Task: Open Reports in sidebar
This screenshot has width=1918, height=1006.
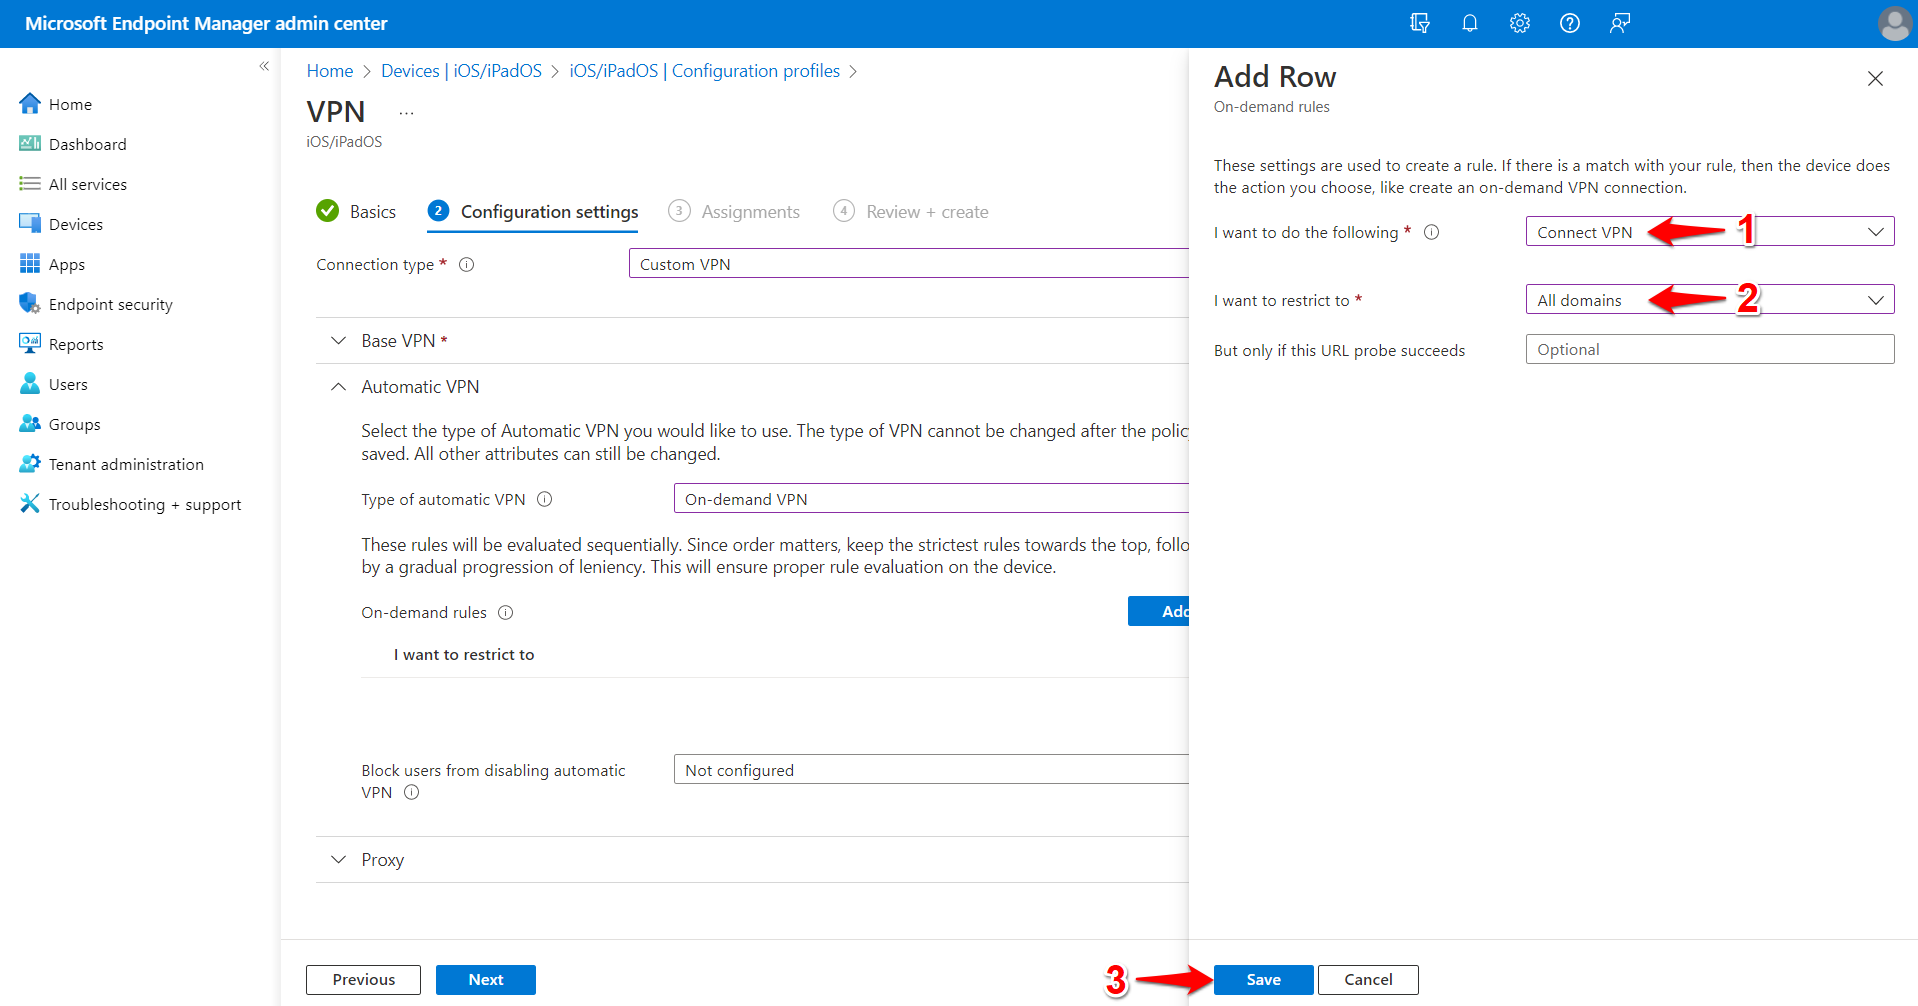Action: click(76, 344)
